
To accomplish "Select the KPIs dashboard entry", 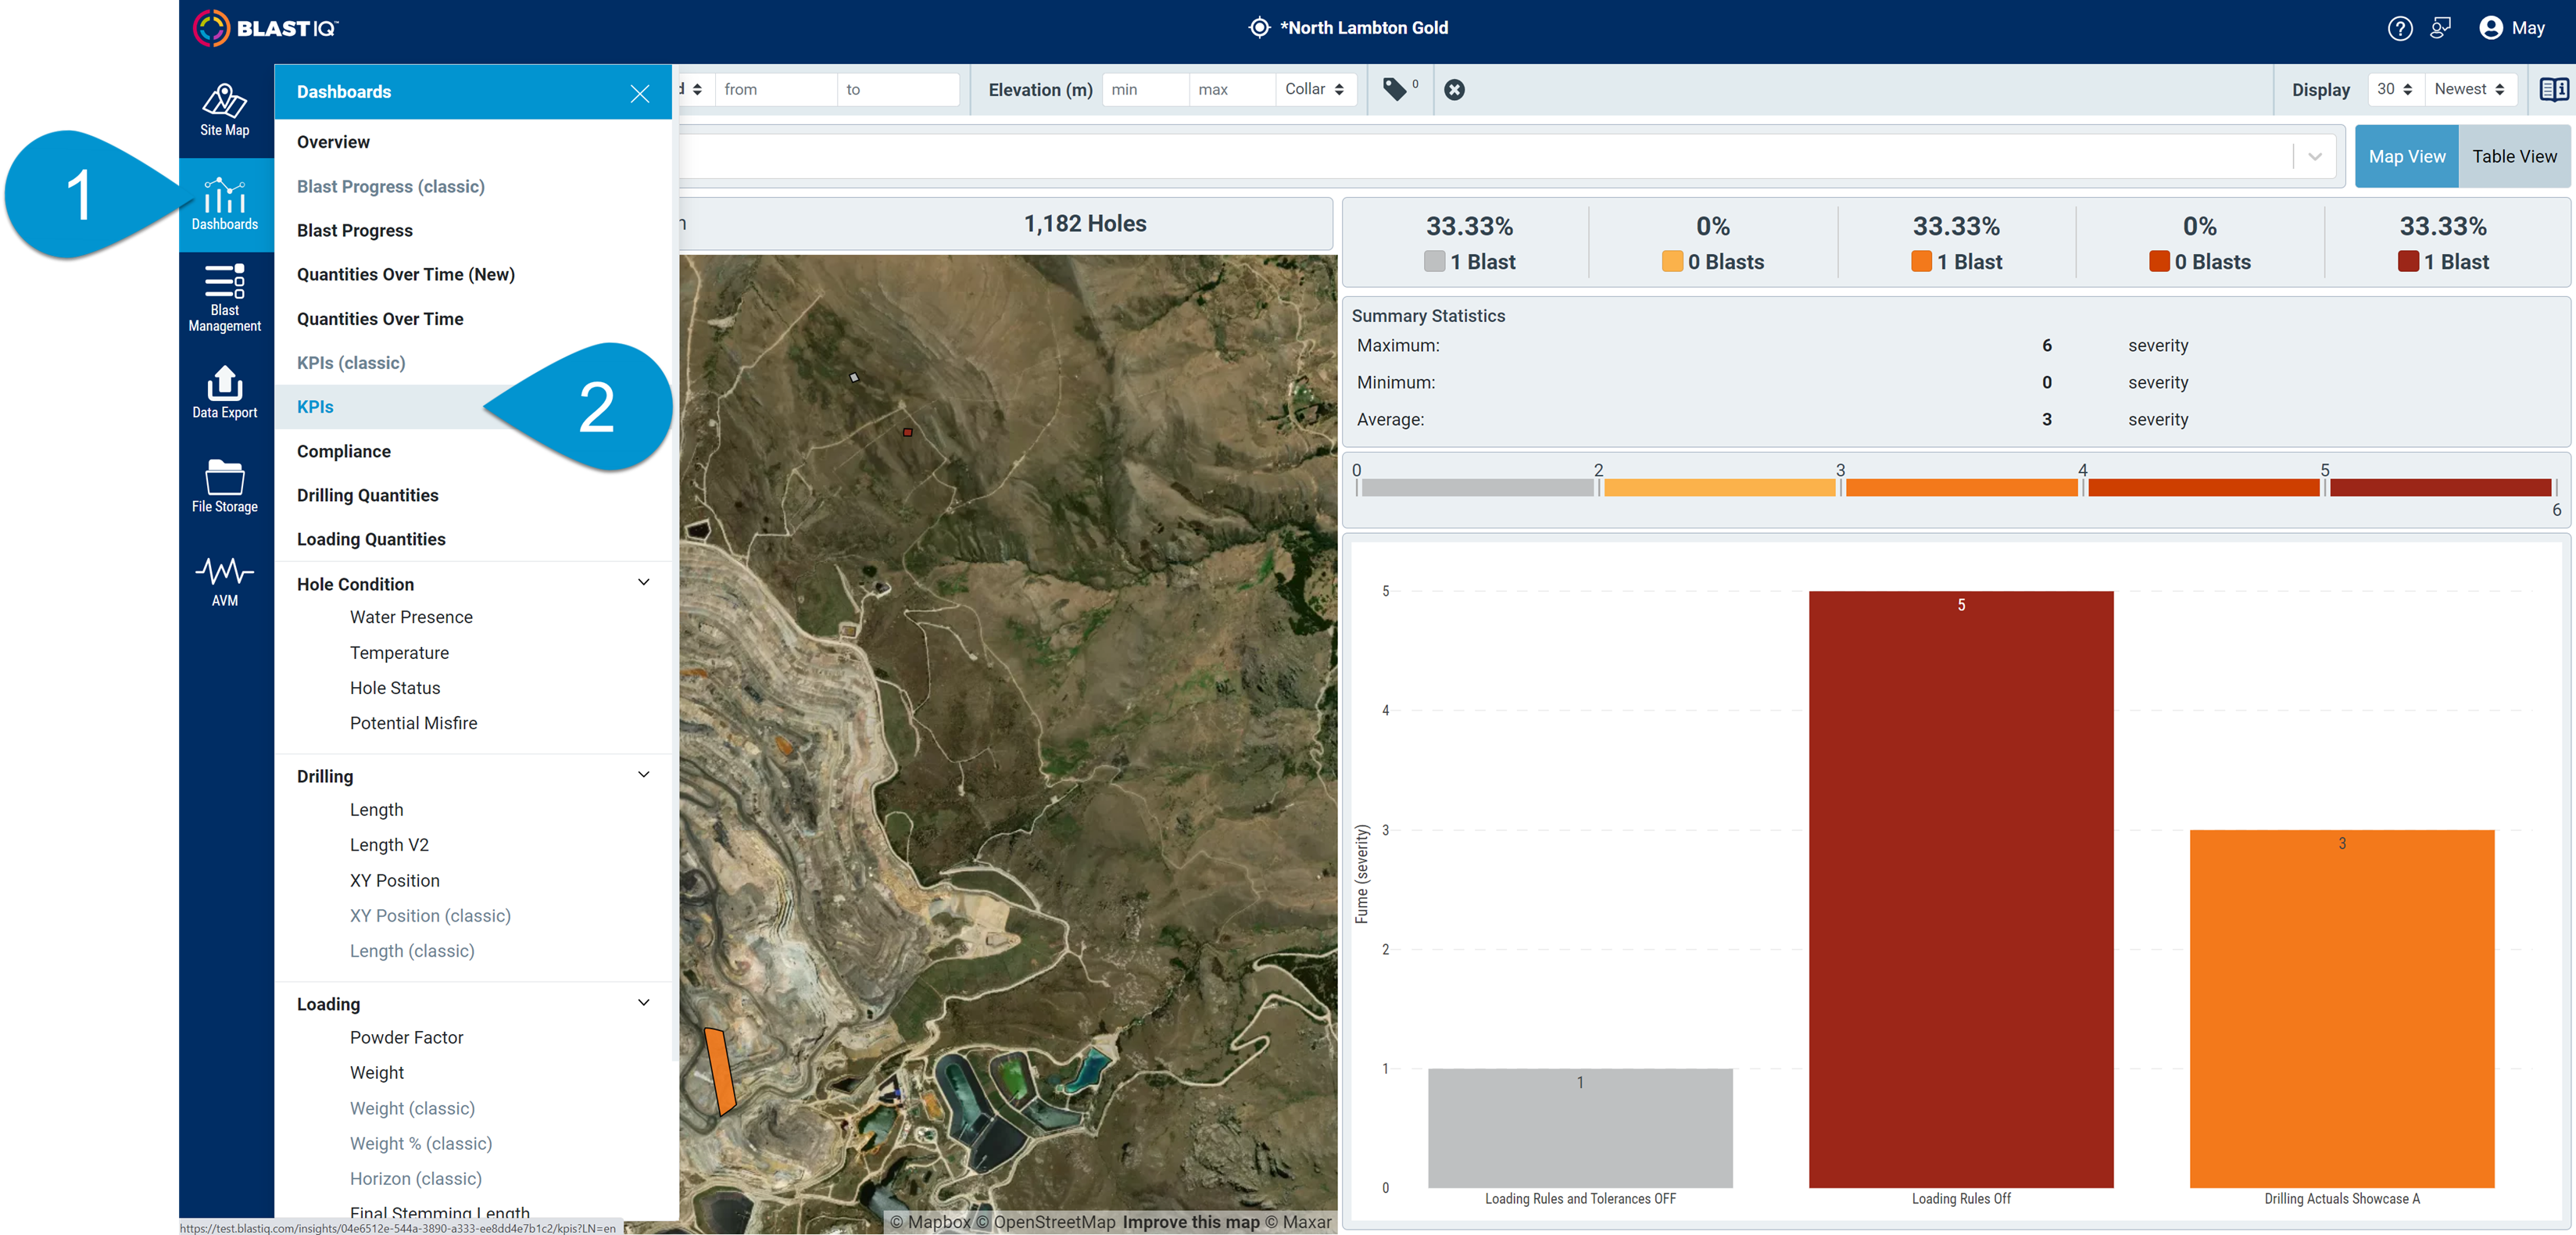I will click(x=472, y=407).
